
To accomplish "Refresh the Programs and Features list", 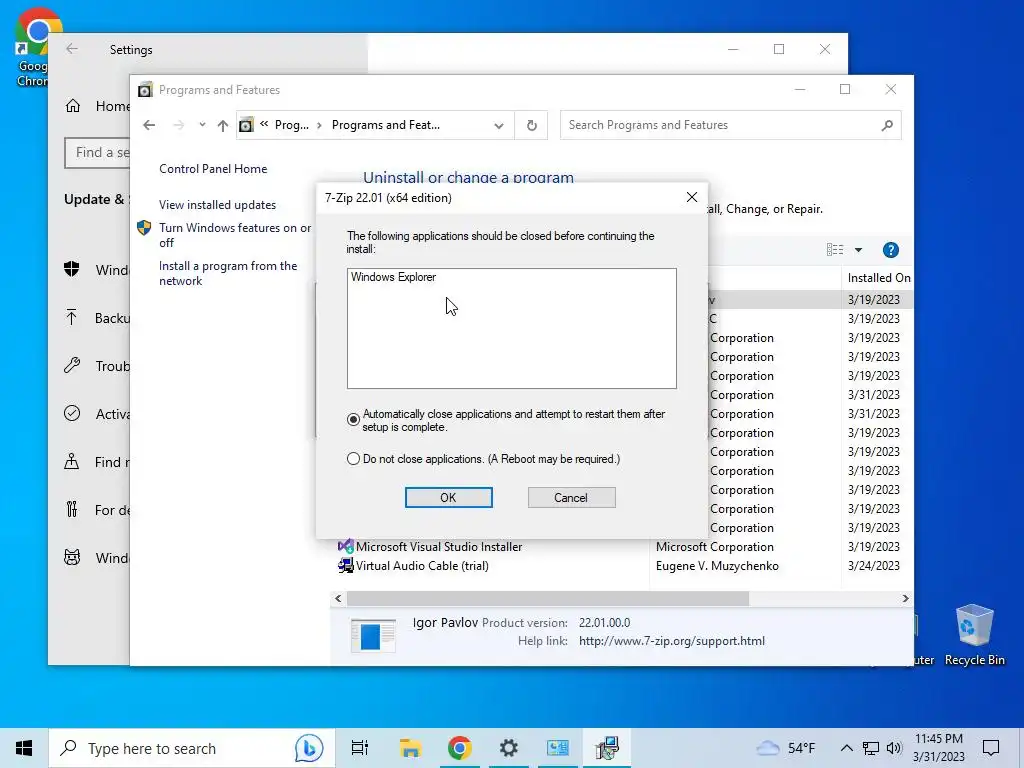I will pos(532,125).
